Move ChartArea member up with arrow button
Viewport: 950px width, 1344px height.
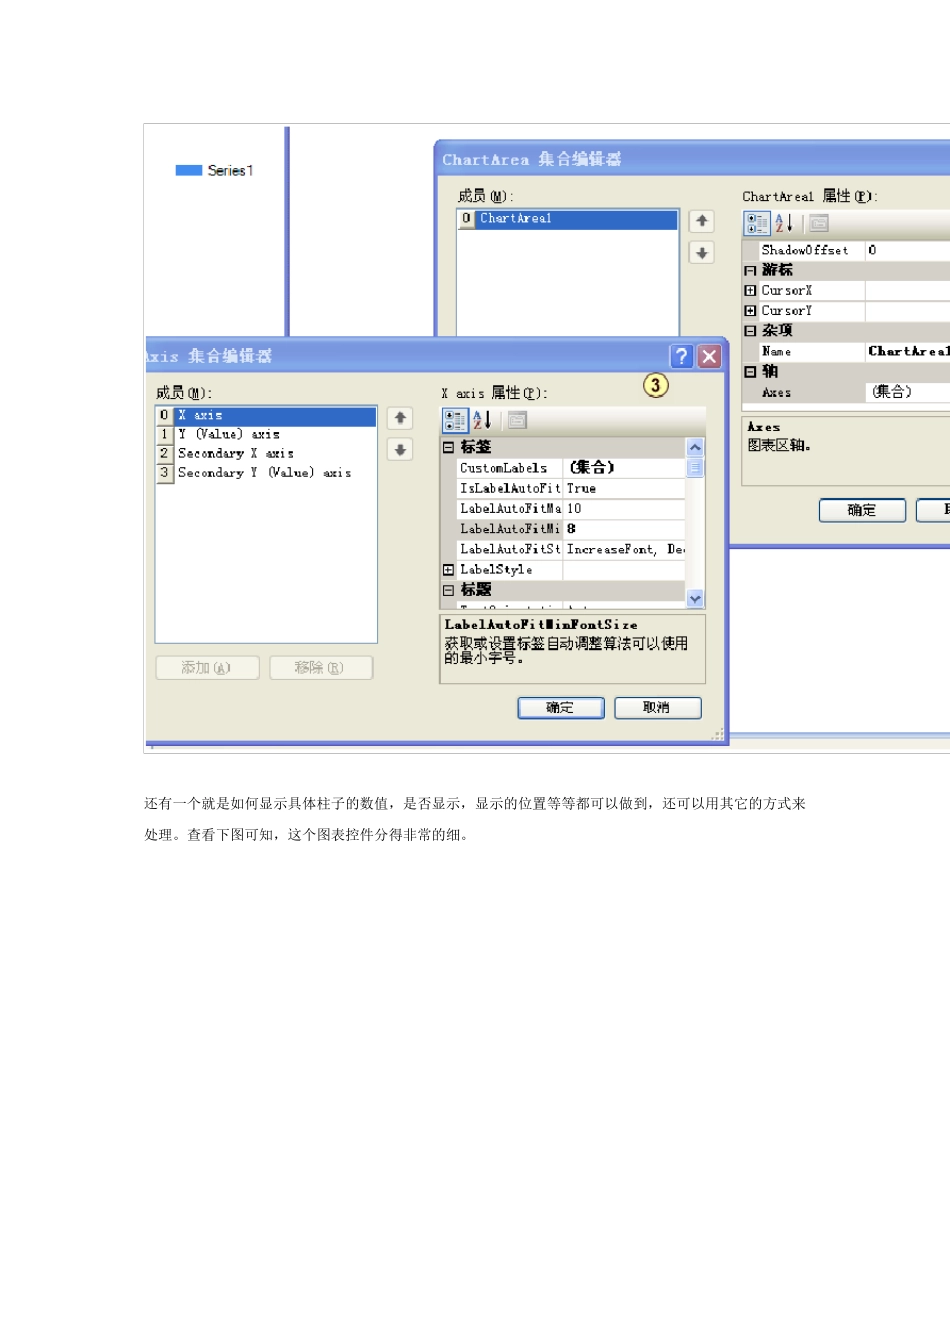tap(702, 221)
